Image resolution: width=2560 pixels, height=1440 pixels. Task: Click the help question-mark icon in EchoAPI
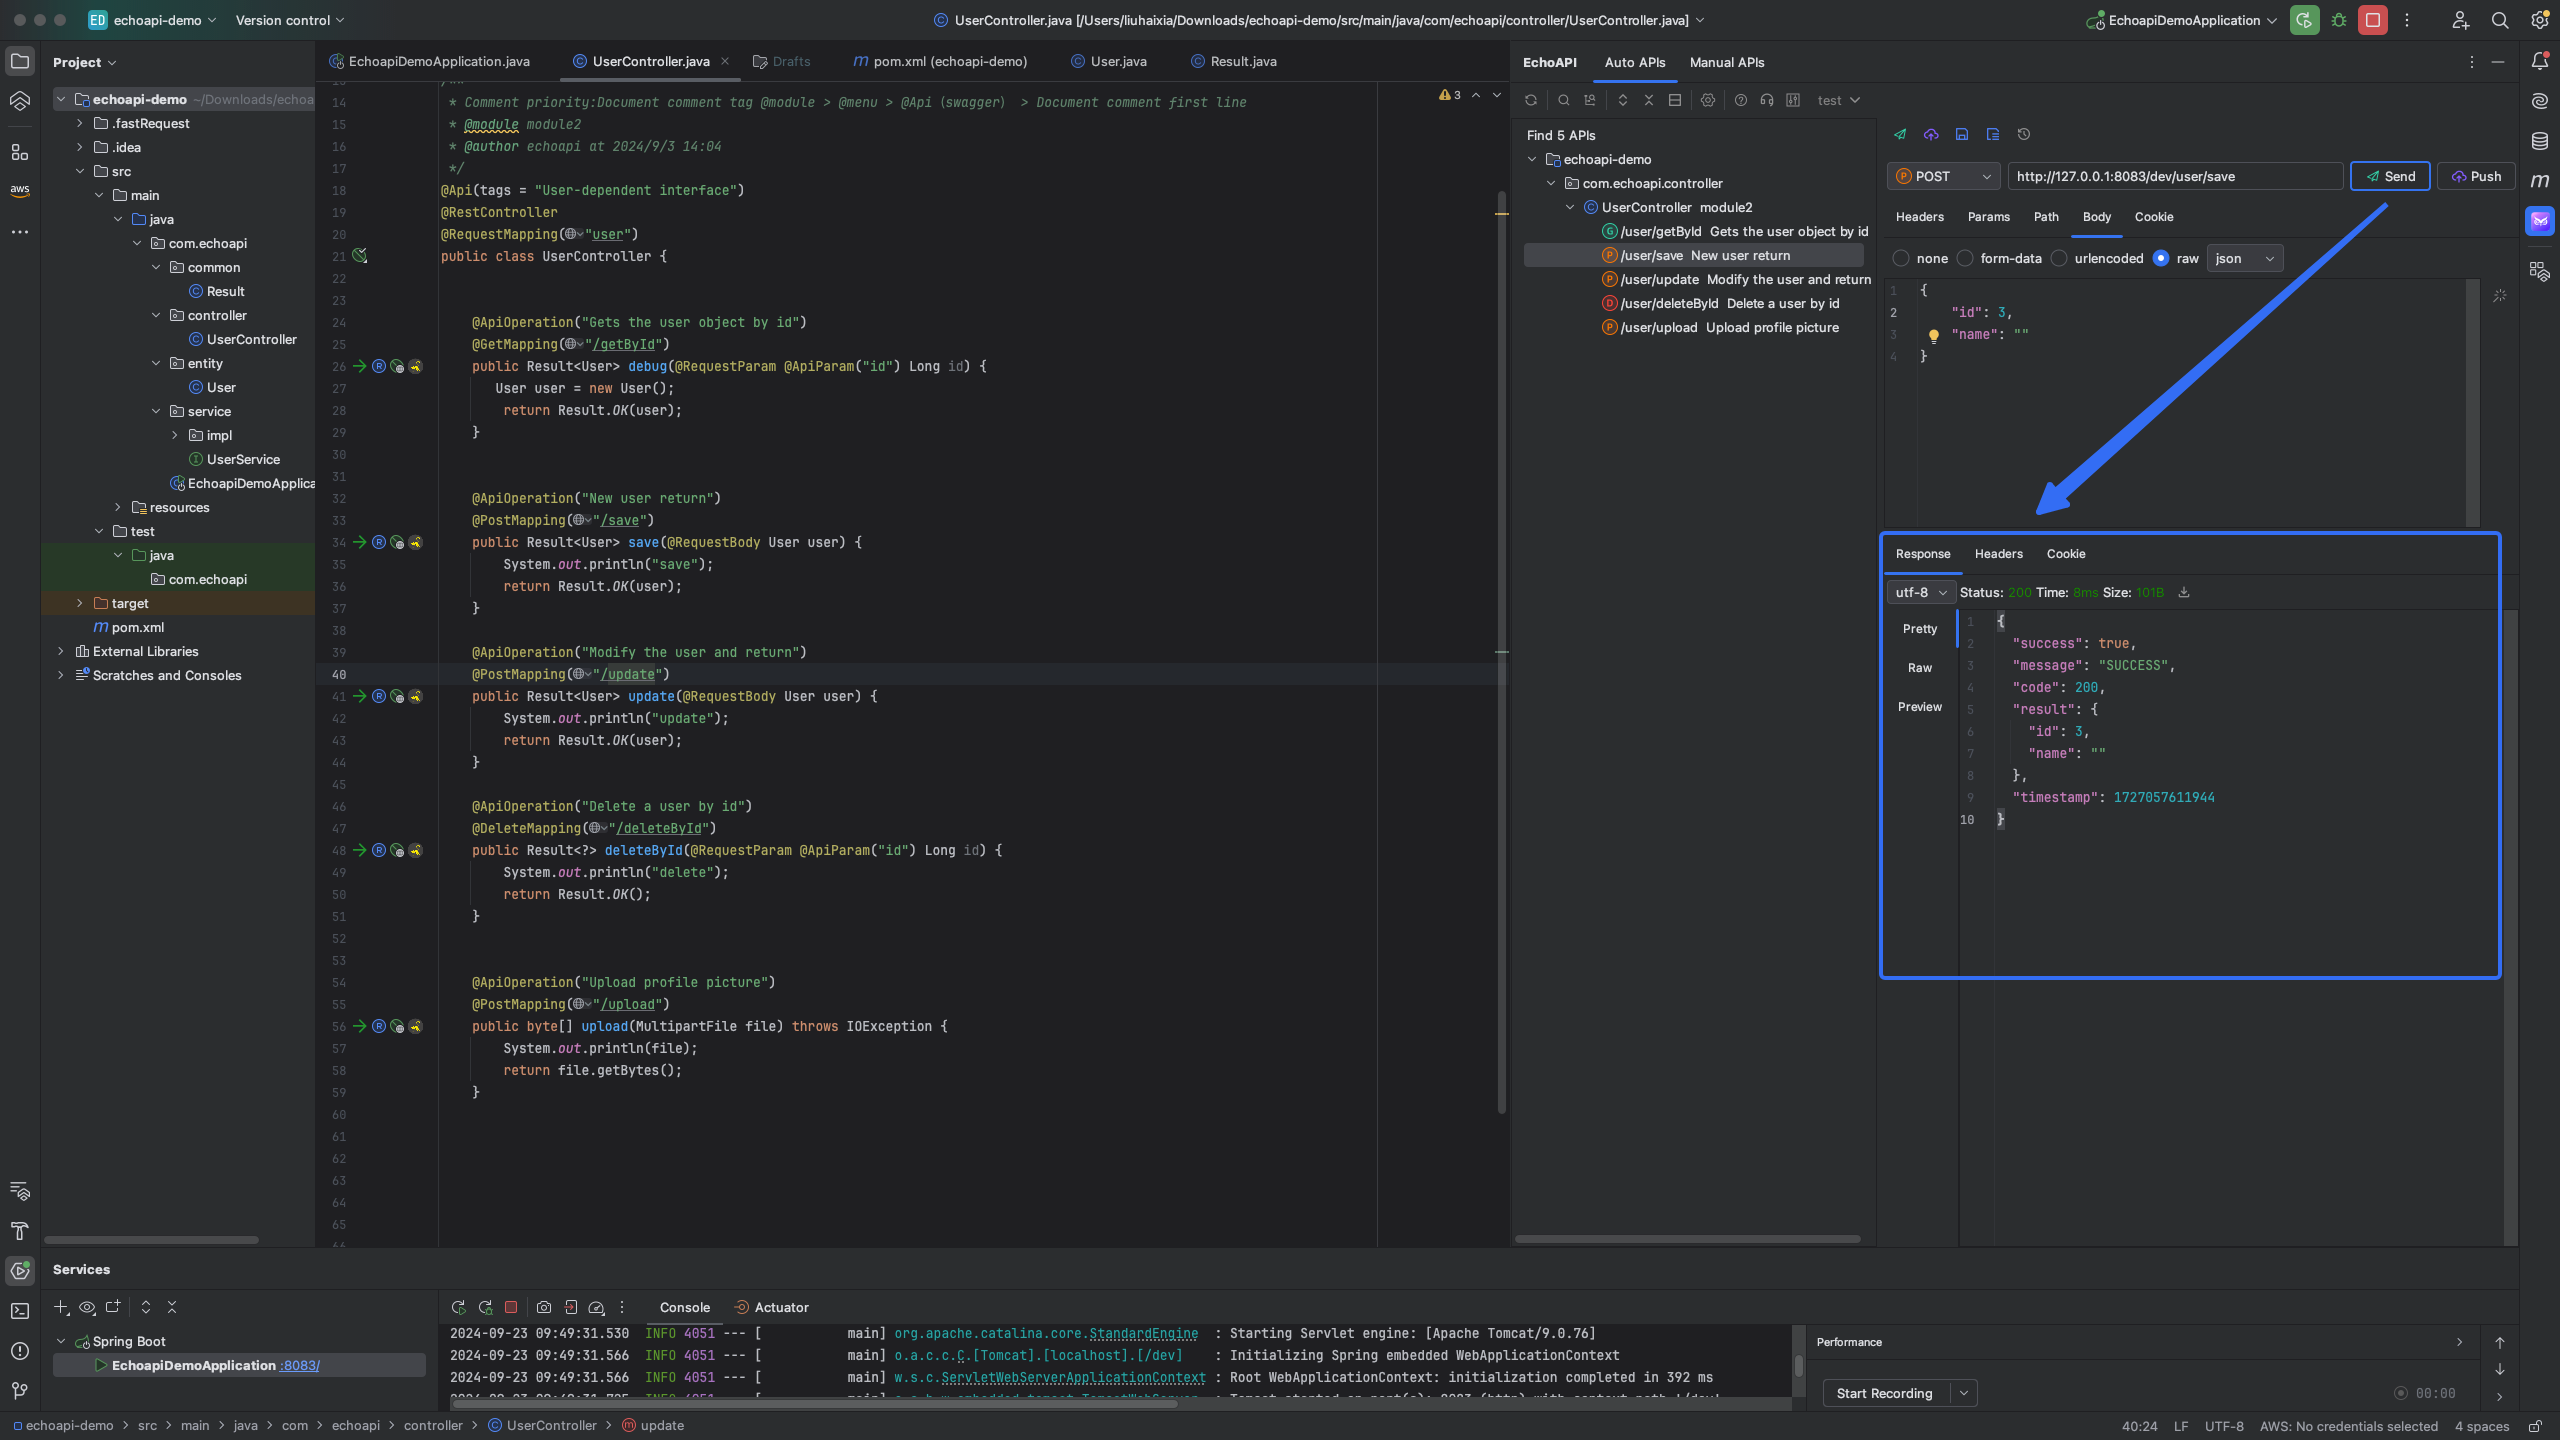point(1740,100)
